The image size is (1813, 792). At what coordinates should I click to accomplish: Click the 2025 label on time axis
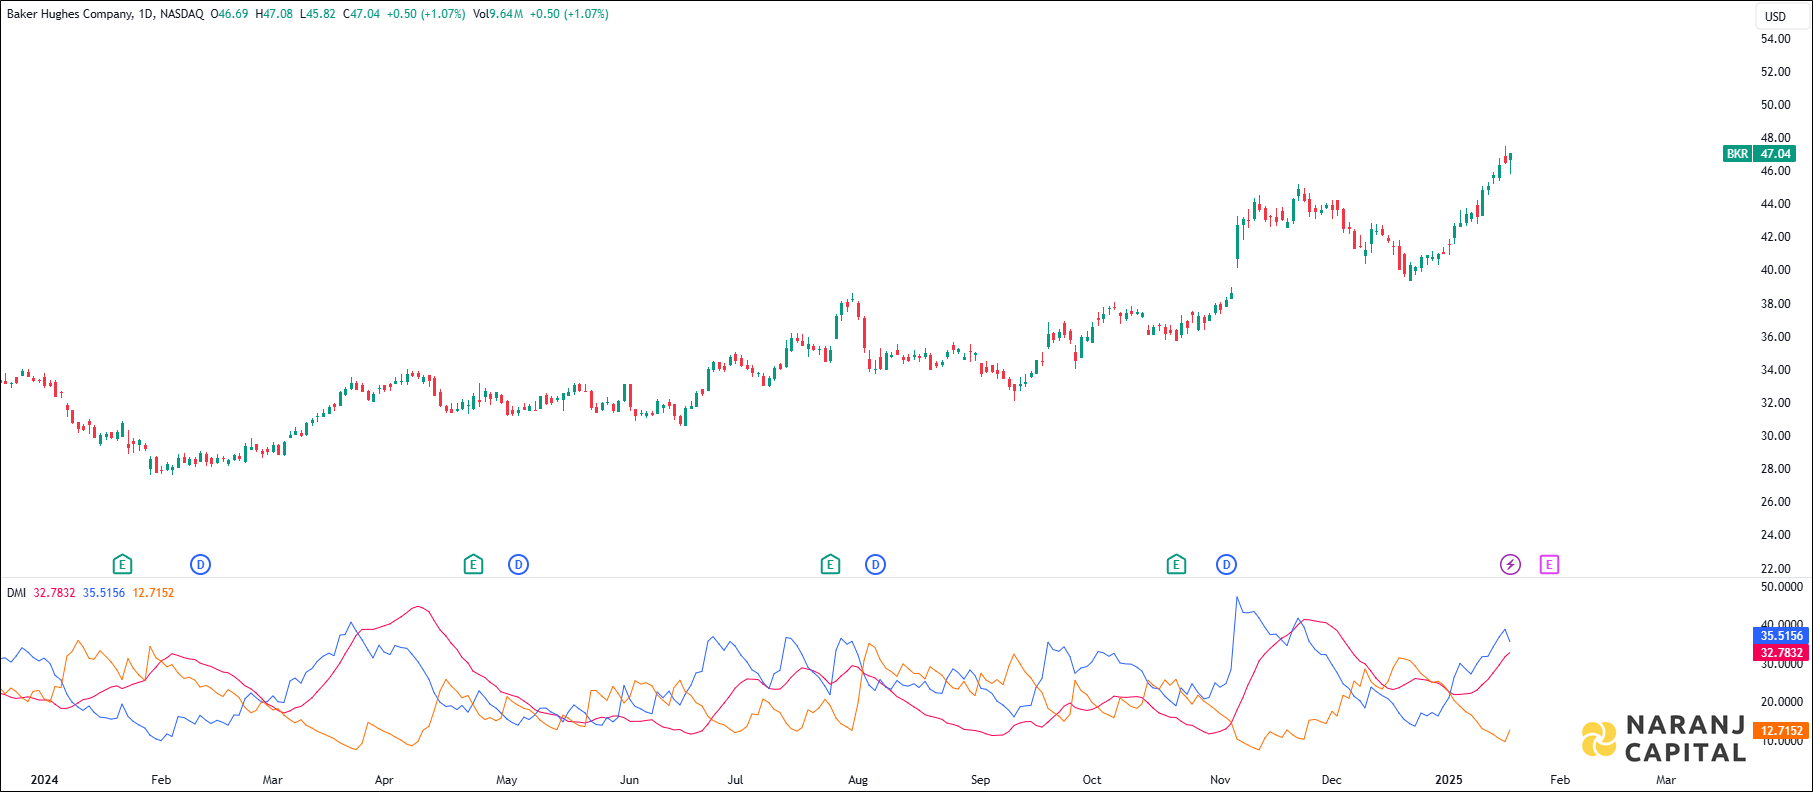click(1449, 780)
